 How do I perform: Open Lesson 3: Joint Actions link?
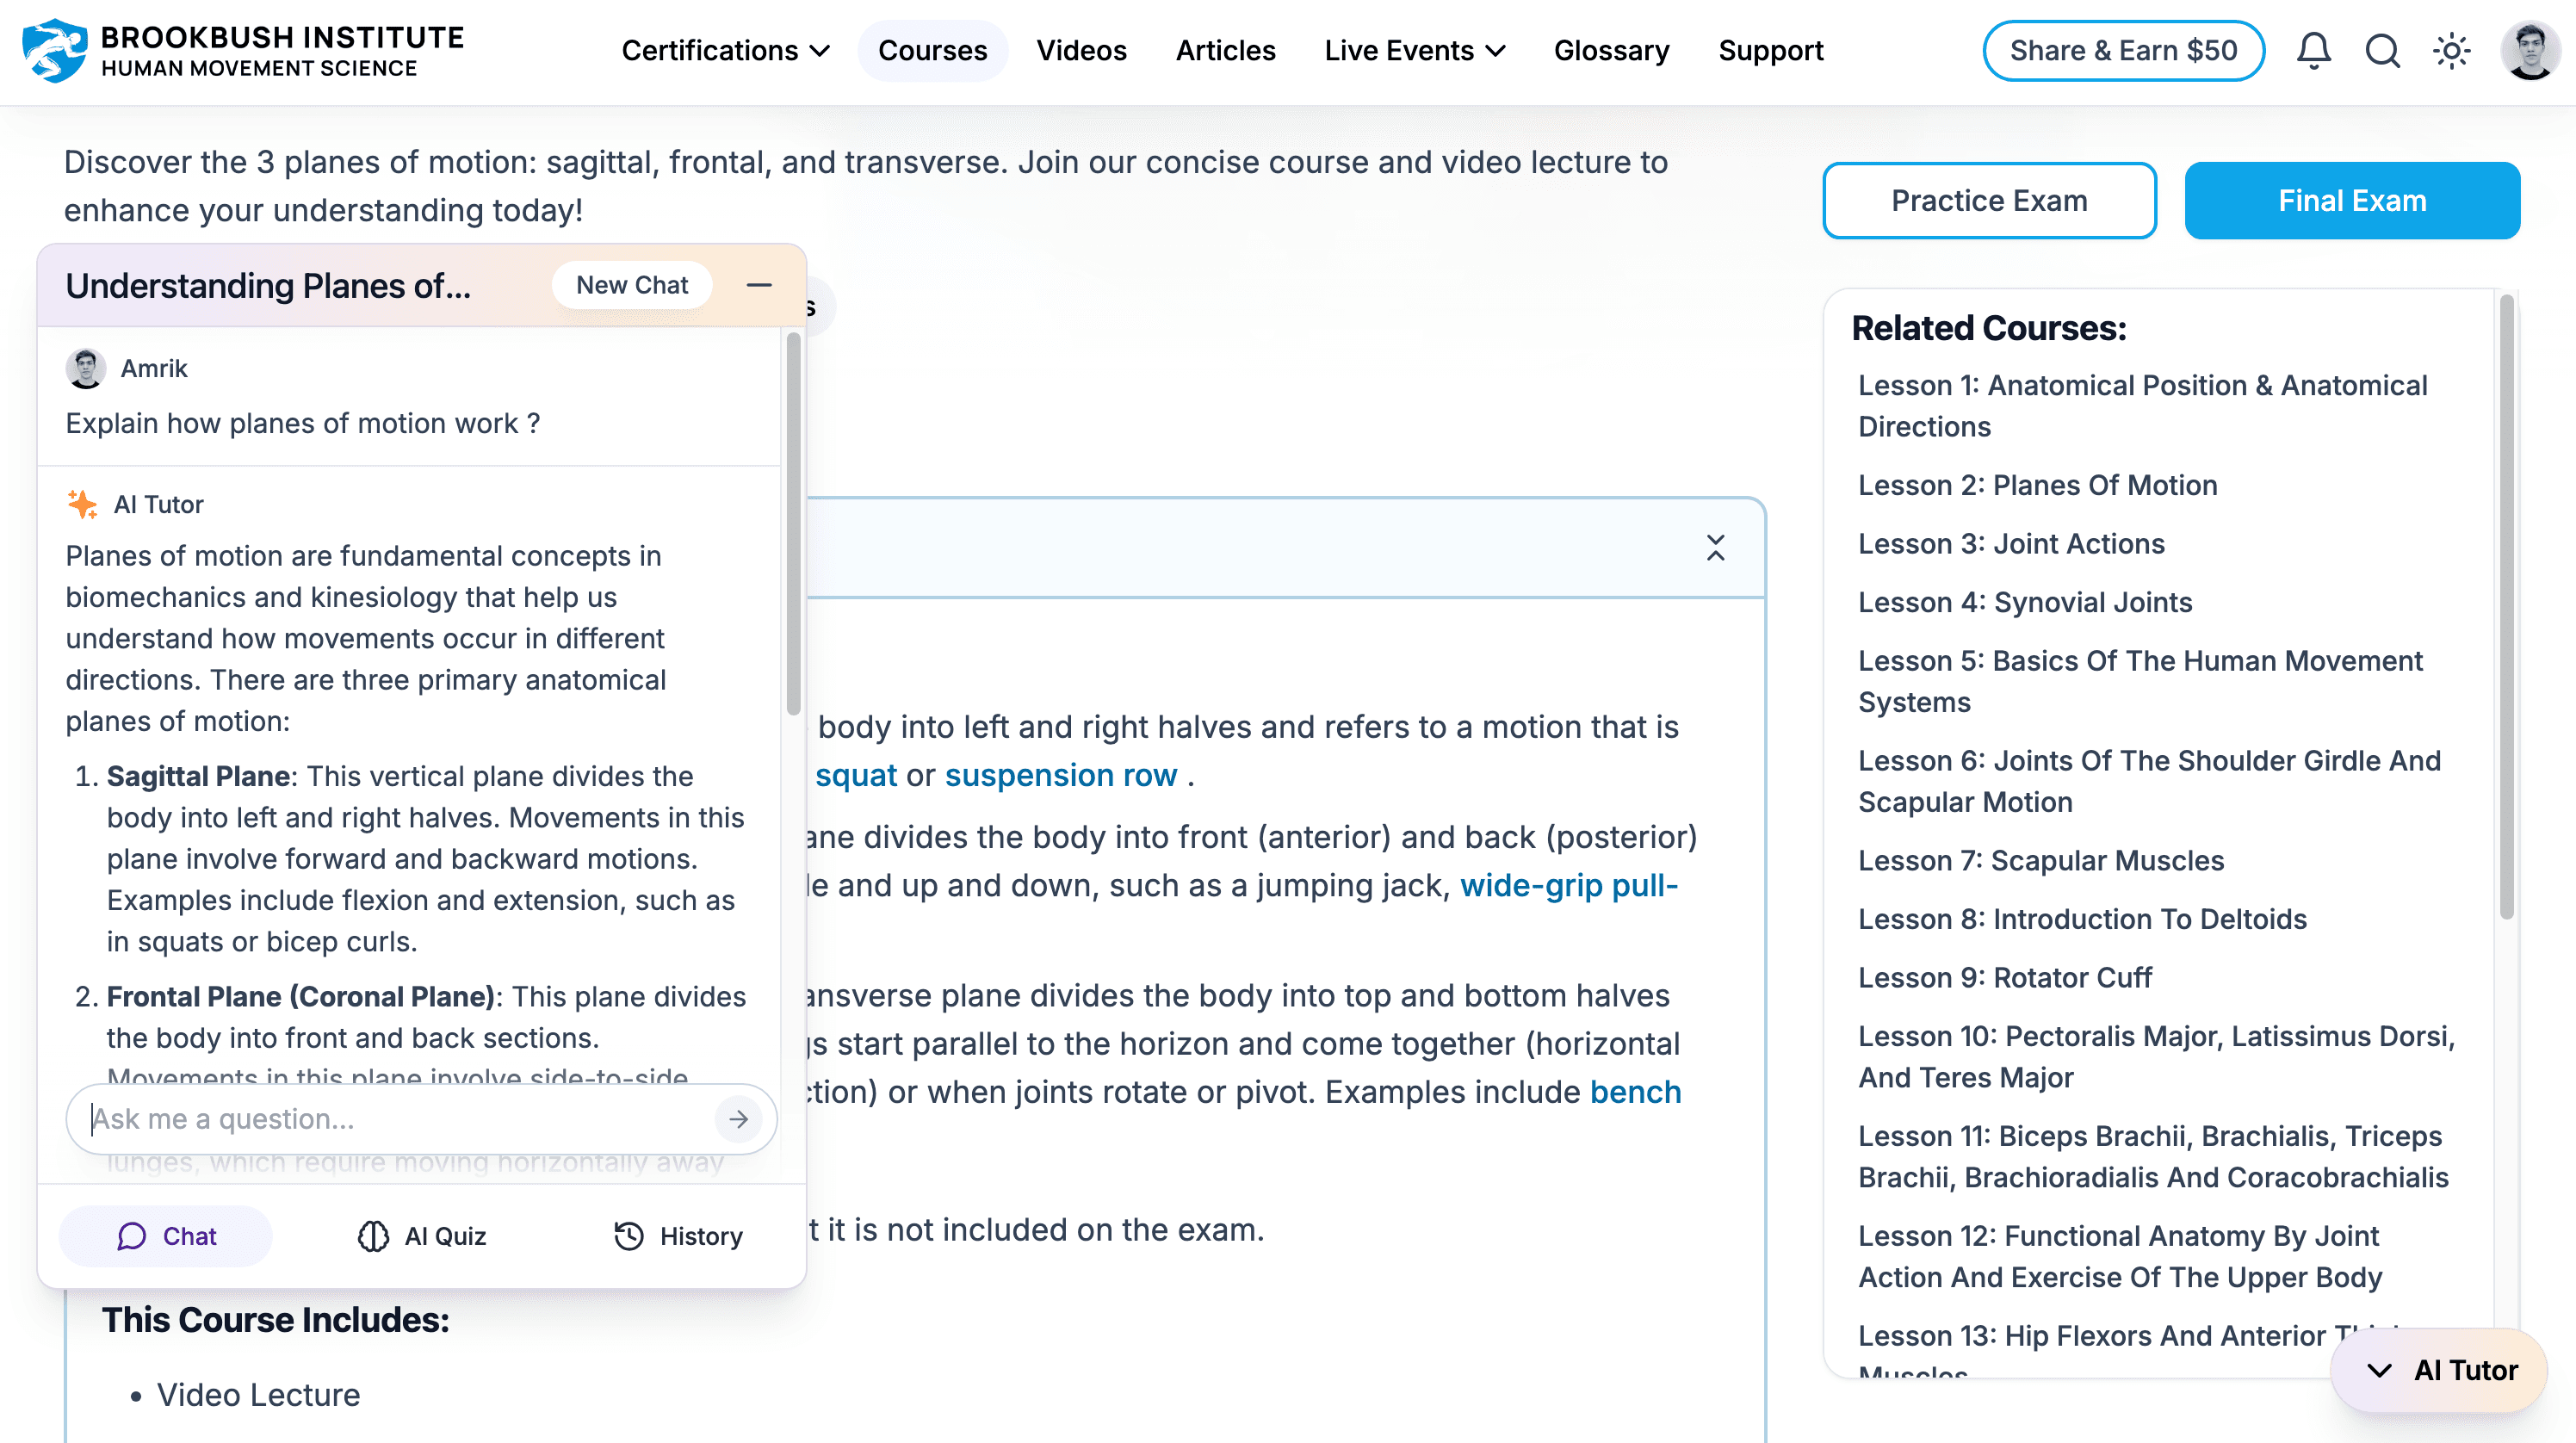coord(2010,543)
